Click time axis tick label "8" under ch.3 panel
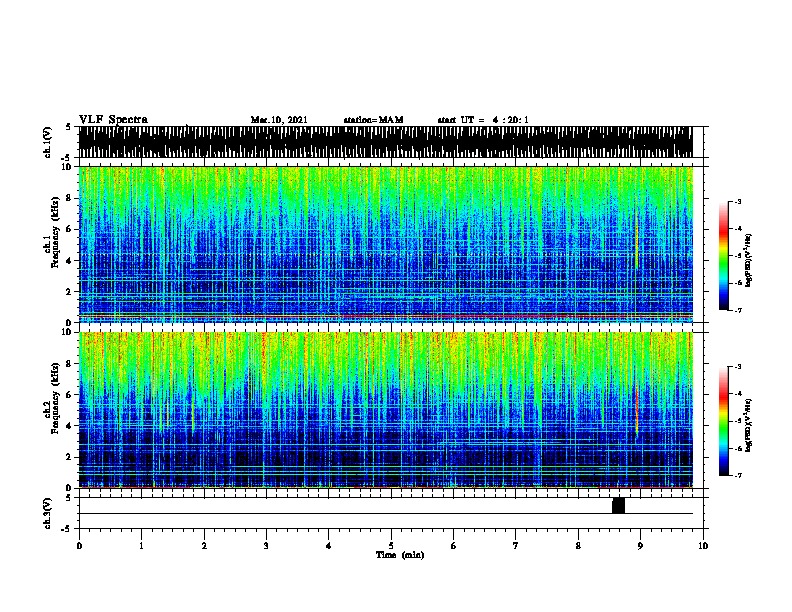The height and width of the screenshot is (612, 792). [578, 546]
